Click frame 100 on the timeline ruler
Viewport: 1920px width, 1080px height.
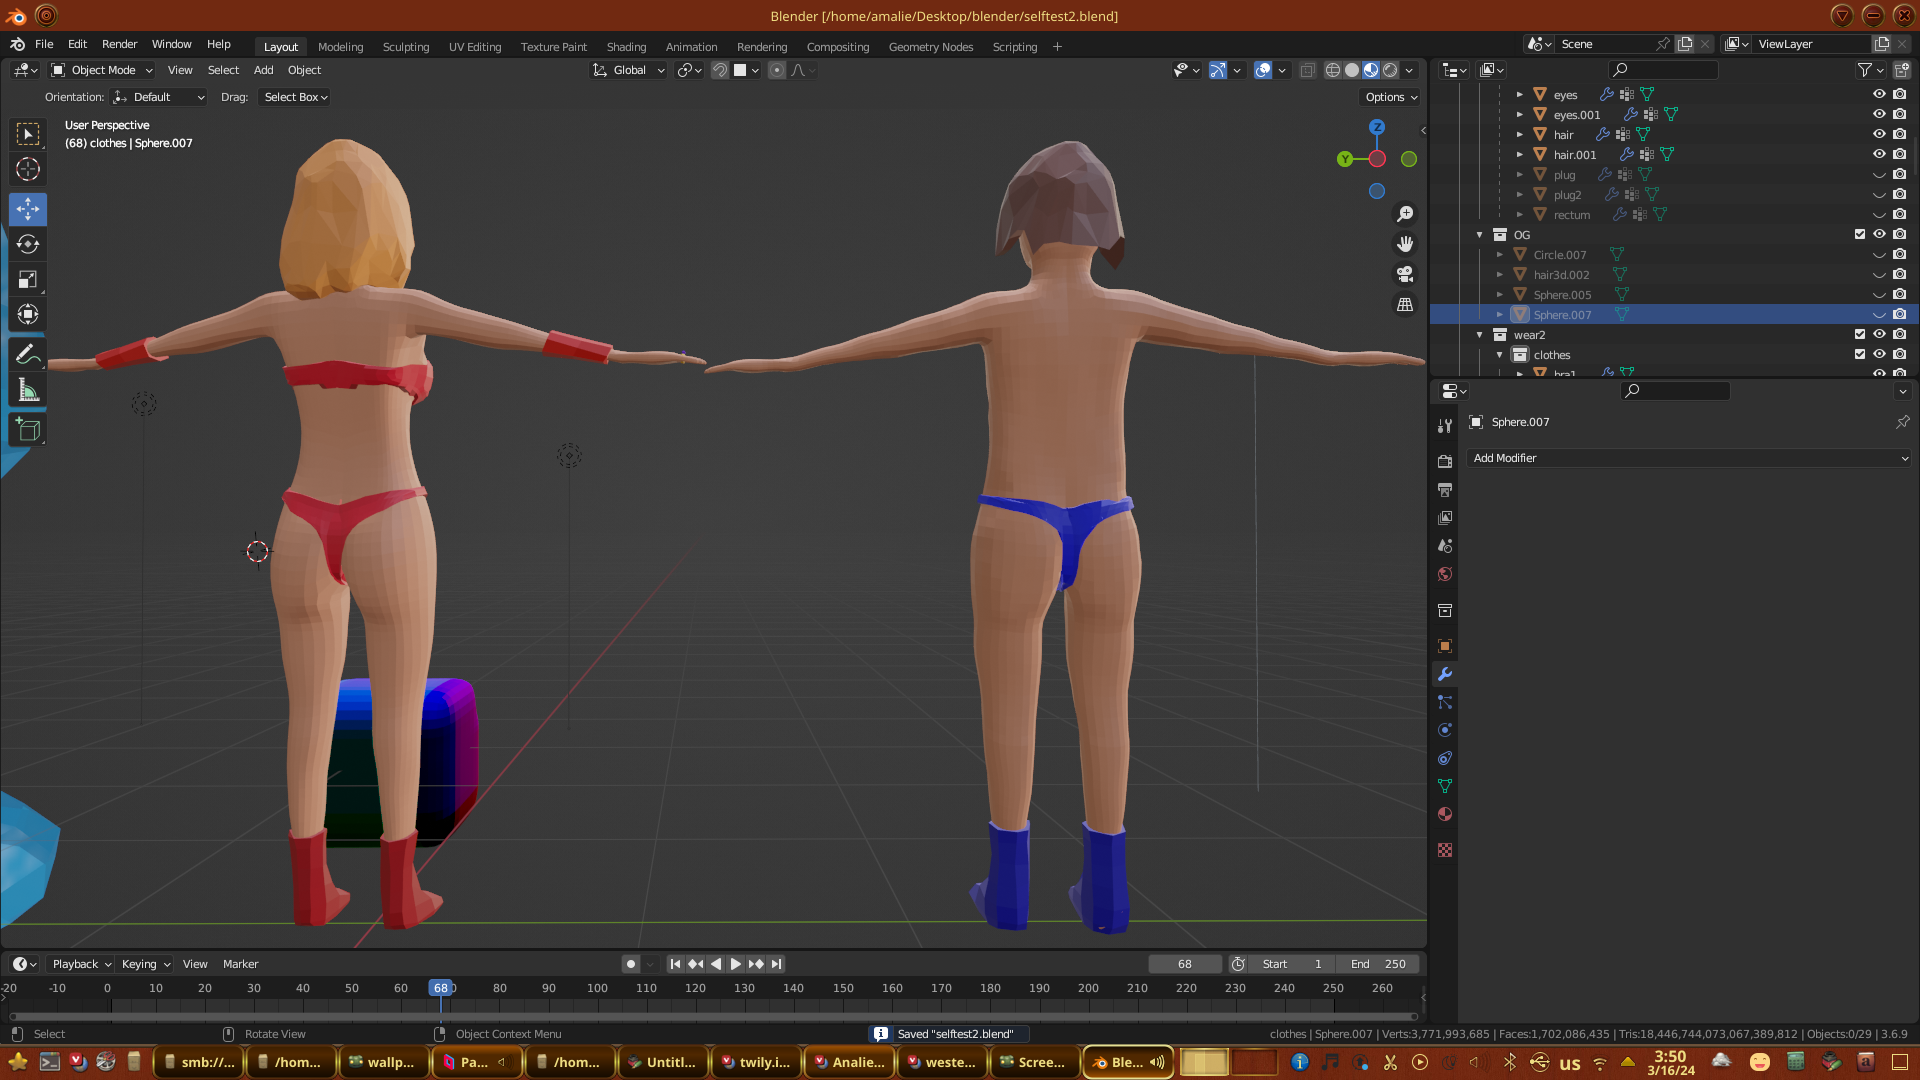point(597,988)
